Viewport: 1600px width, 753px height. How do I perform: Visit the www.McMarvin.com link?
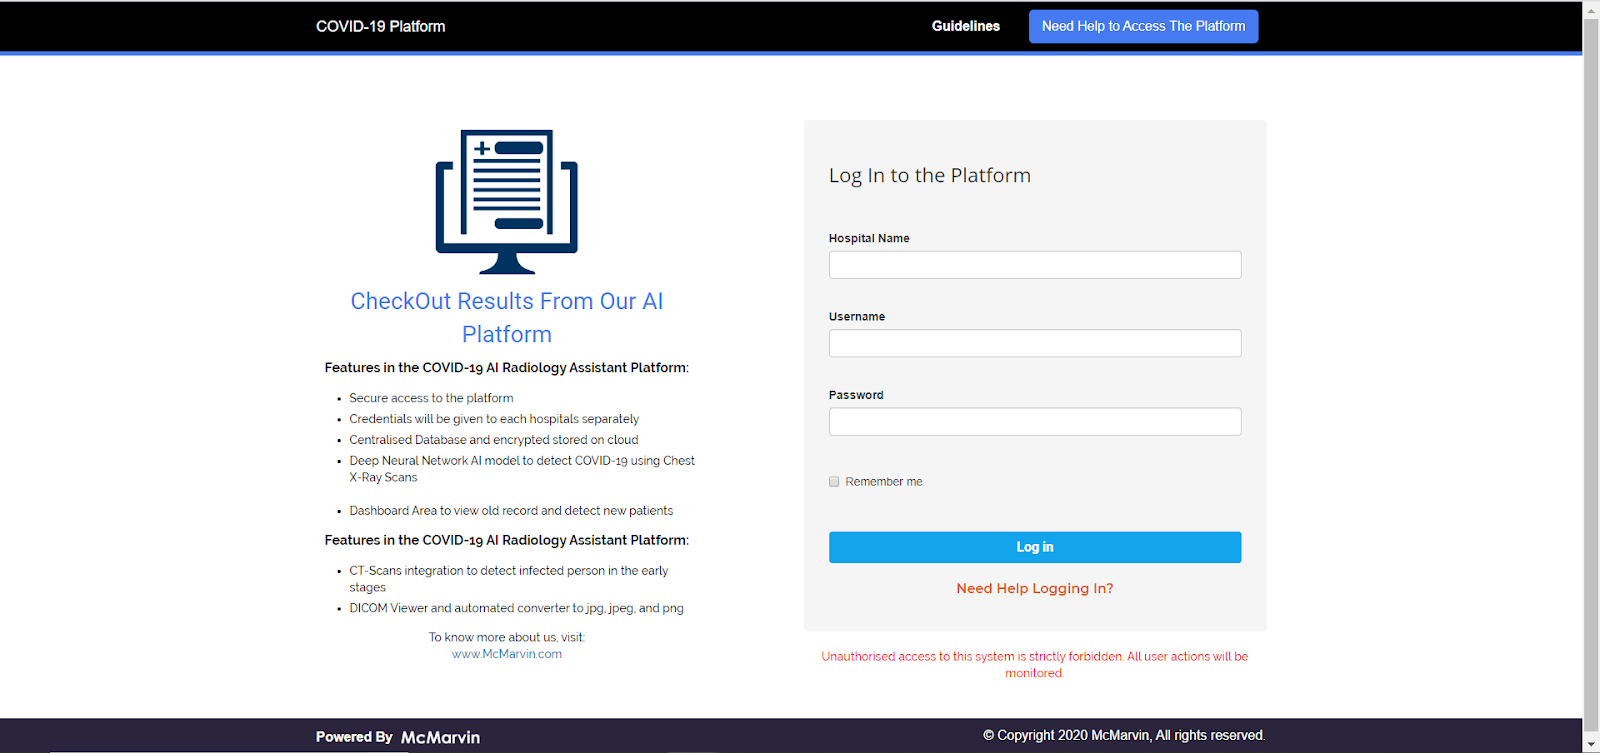point(507,654)
